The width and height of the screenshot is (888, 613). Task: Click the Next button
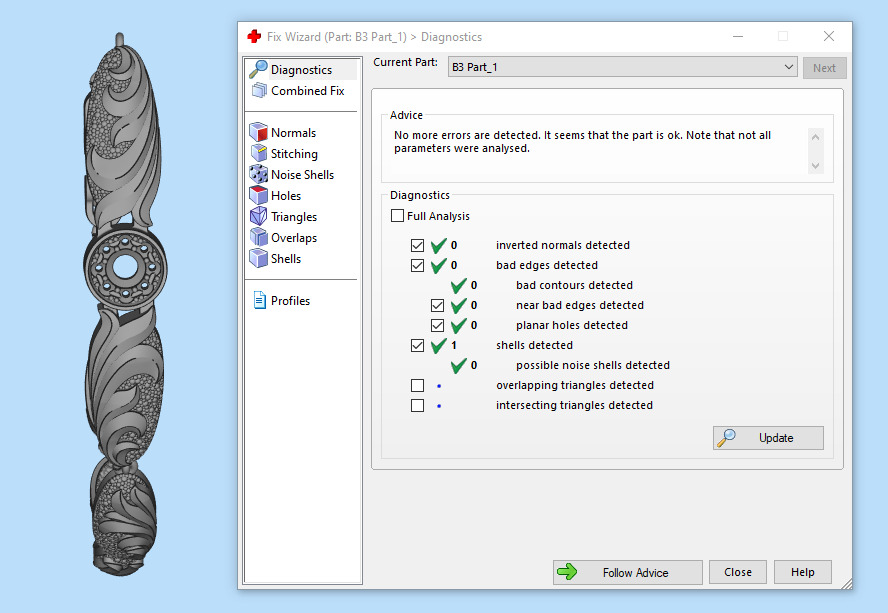pyautogui.click(x=825, y=67)
